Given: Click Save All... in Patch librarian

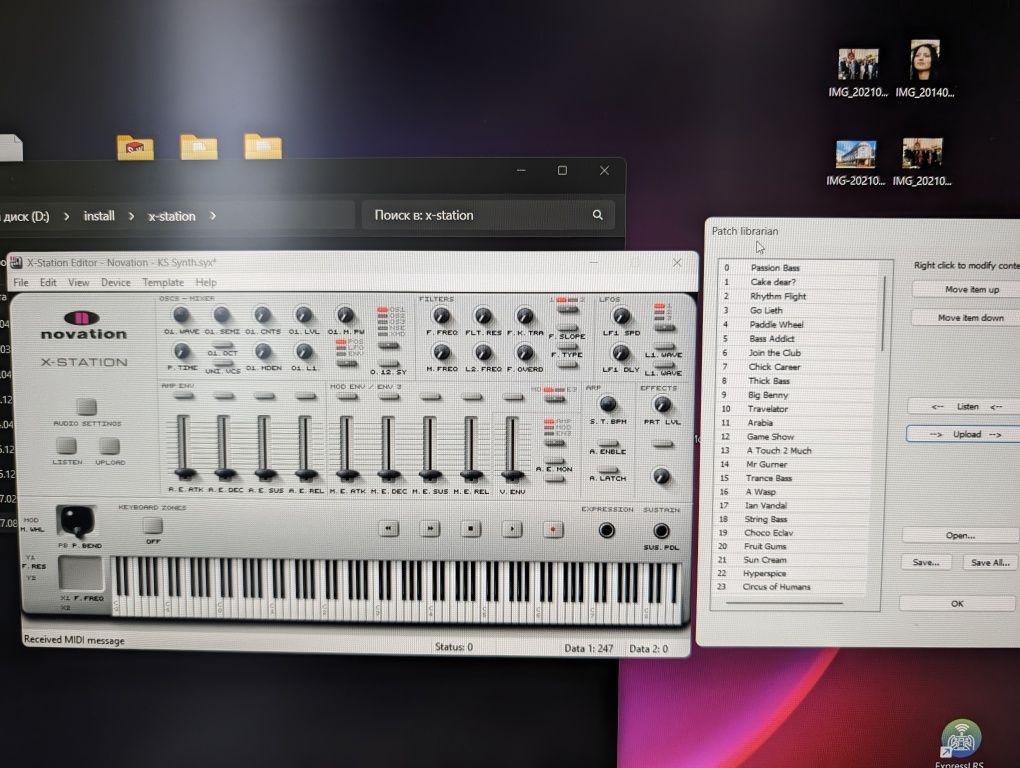Looking at the screenshot, I should [x=990, y=563].
